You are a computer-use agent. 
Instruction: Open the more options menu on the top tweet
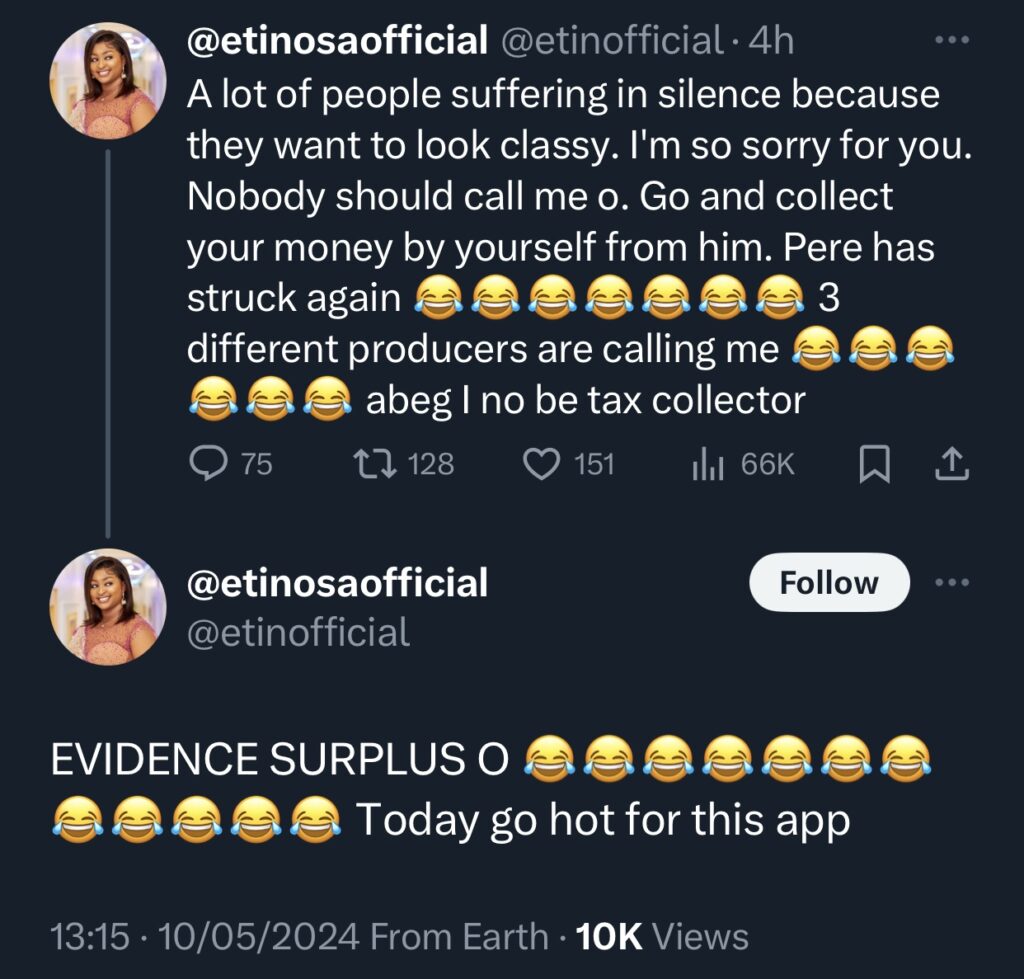(x=953, y=38)
